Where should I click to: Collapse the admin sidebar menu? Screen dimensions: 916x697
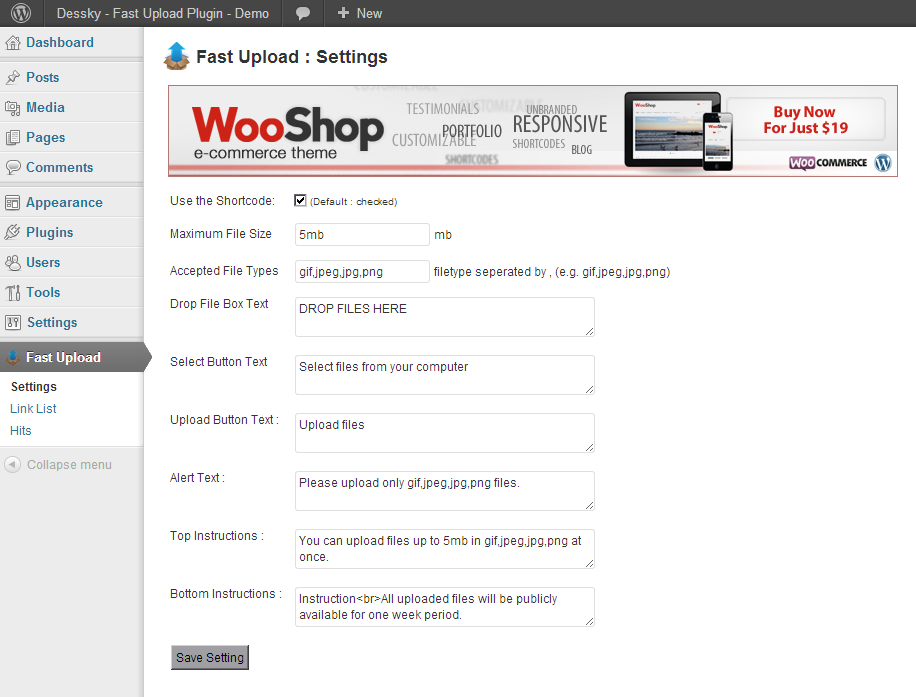(x=58, y=465)
